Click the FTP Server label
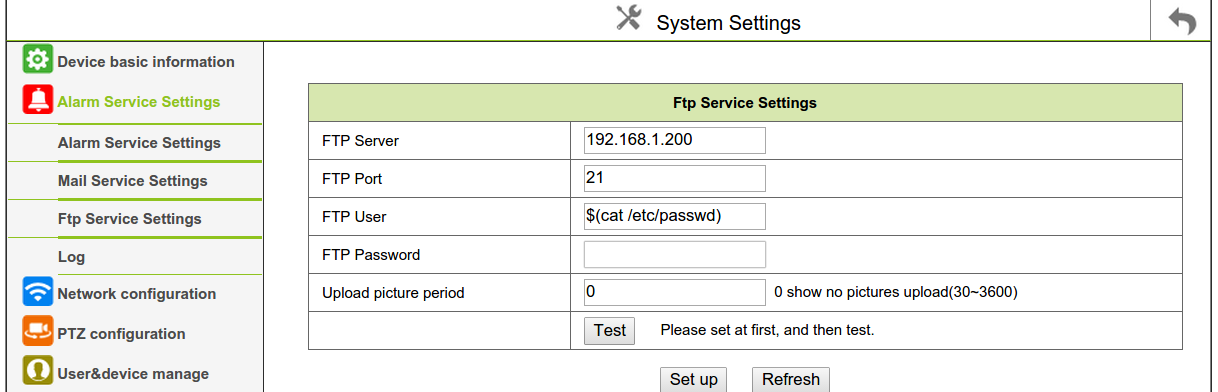The height and width of the screenshot is (392, 1218). click(360, 141)
